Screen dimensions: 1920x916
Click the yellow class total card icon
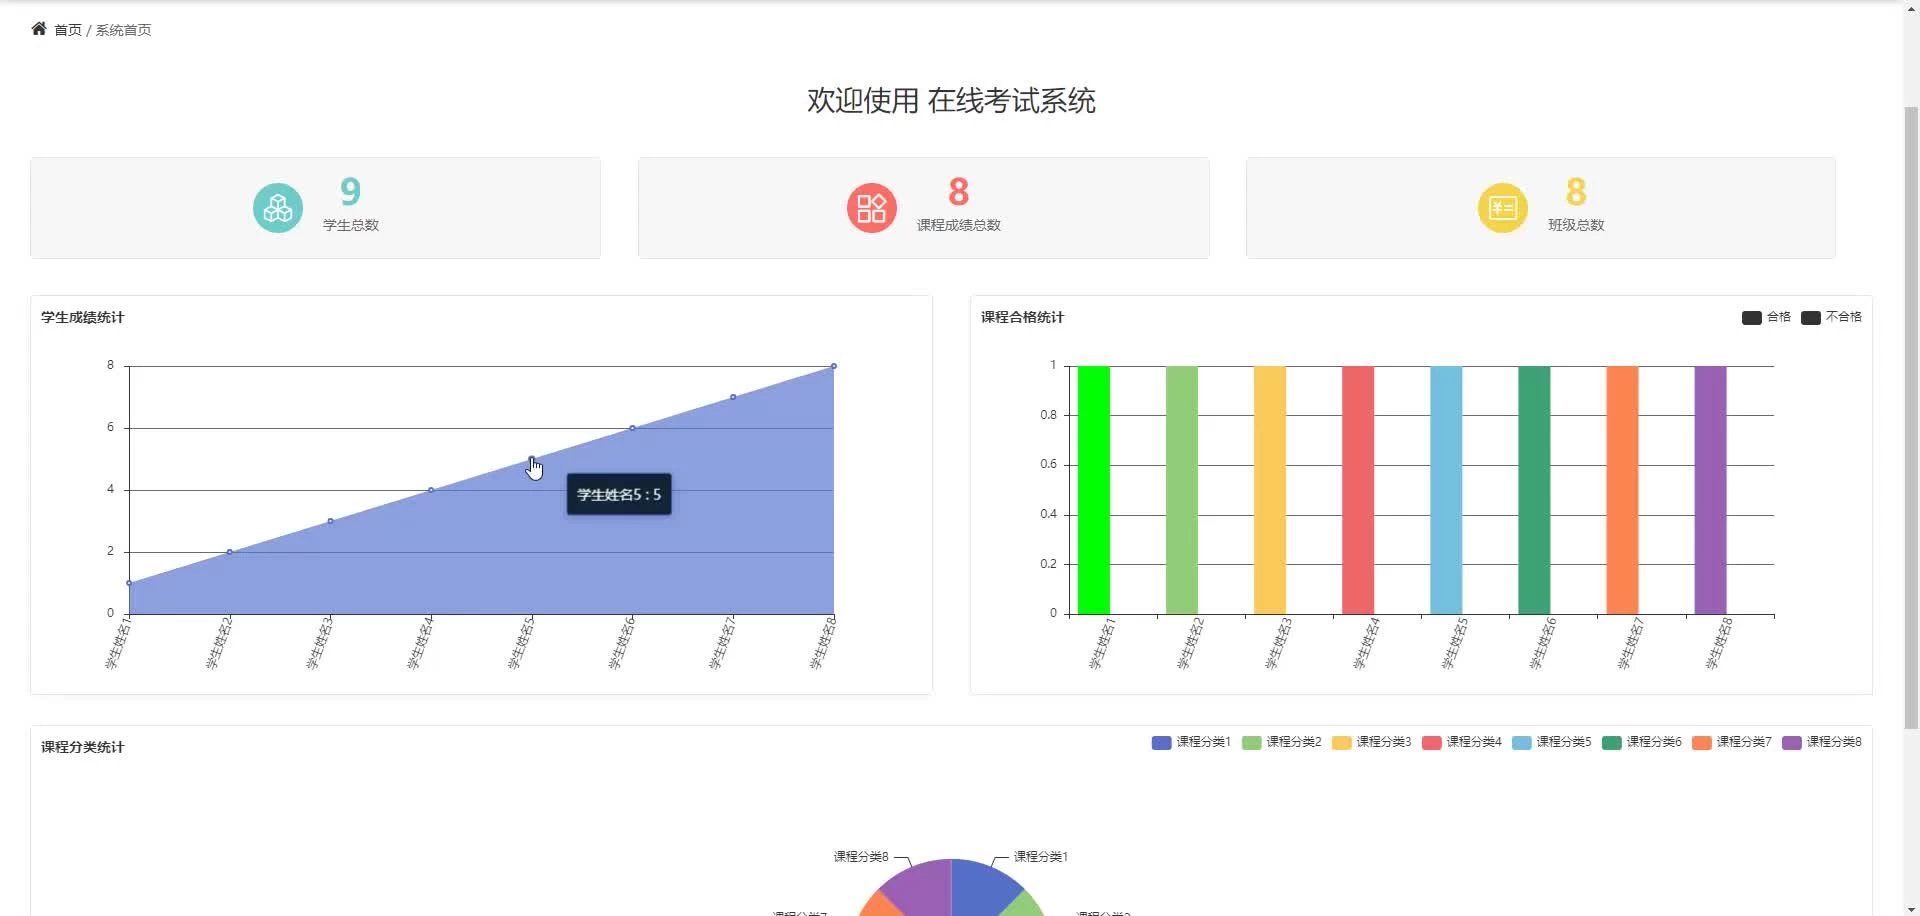point(1503,208)
